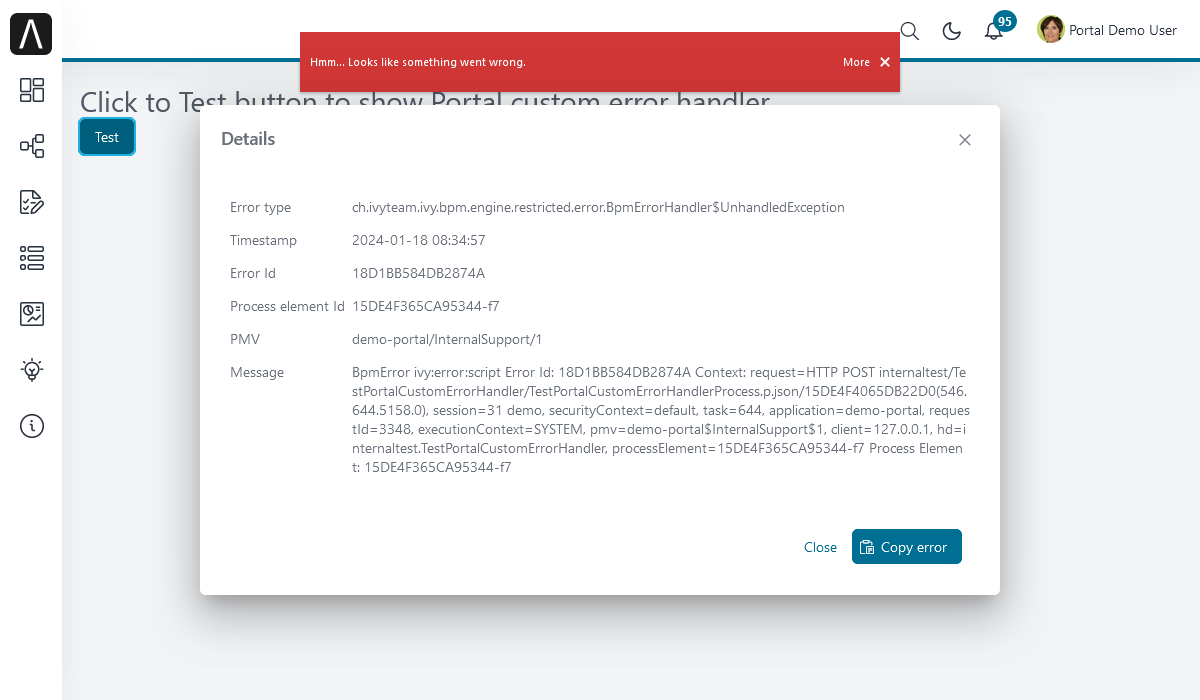Click the info circle icon in sidebar
The width and height of the screenshot is (1200, 700).
pos(32,426)
